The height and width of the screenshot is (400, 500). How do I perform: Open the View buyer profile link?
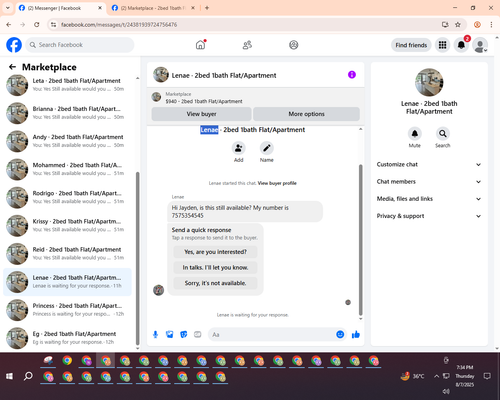coord(277,183)
